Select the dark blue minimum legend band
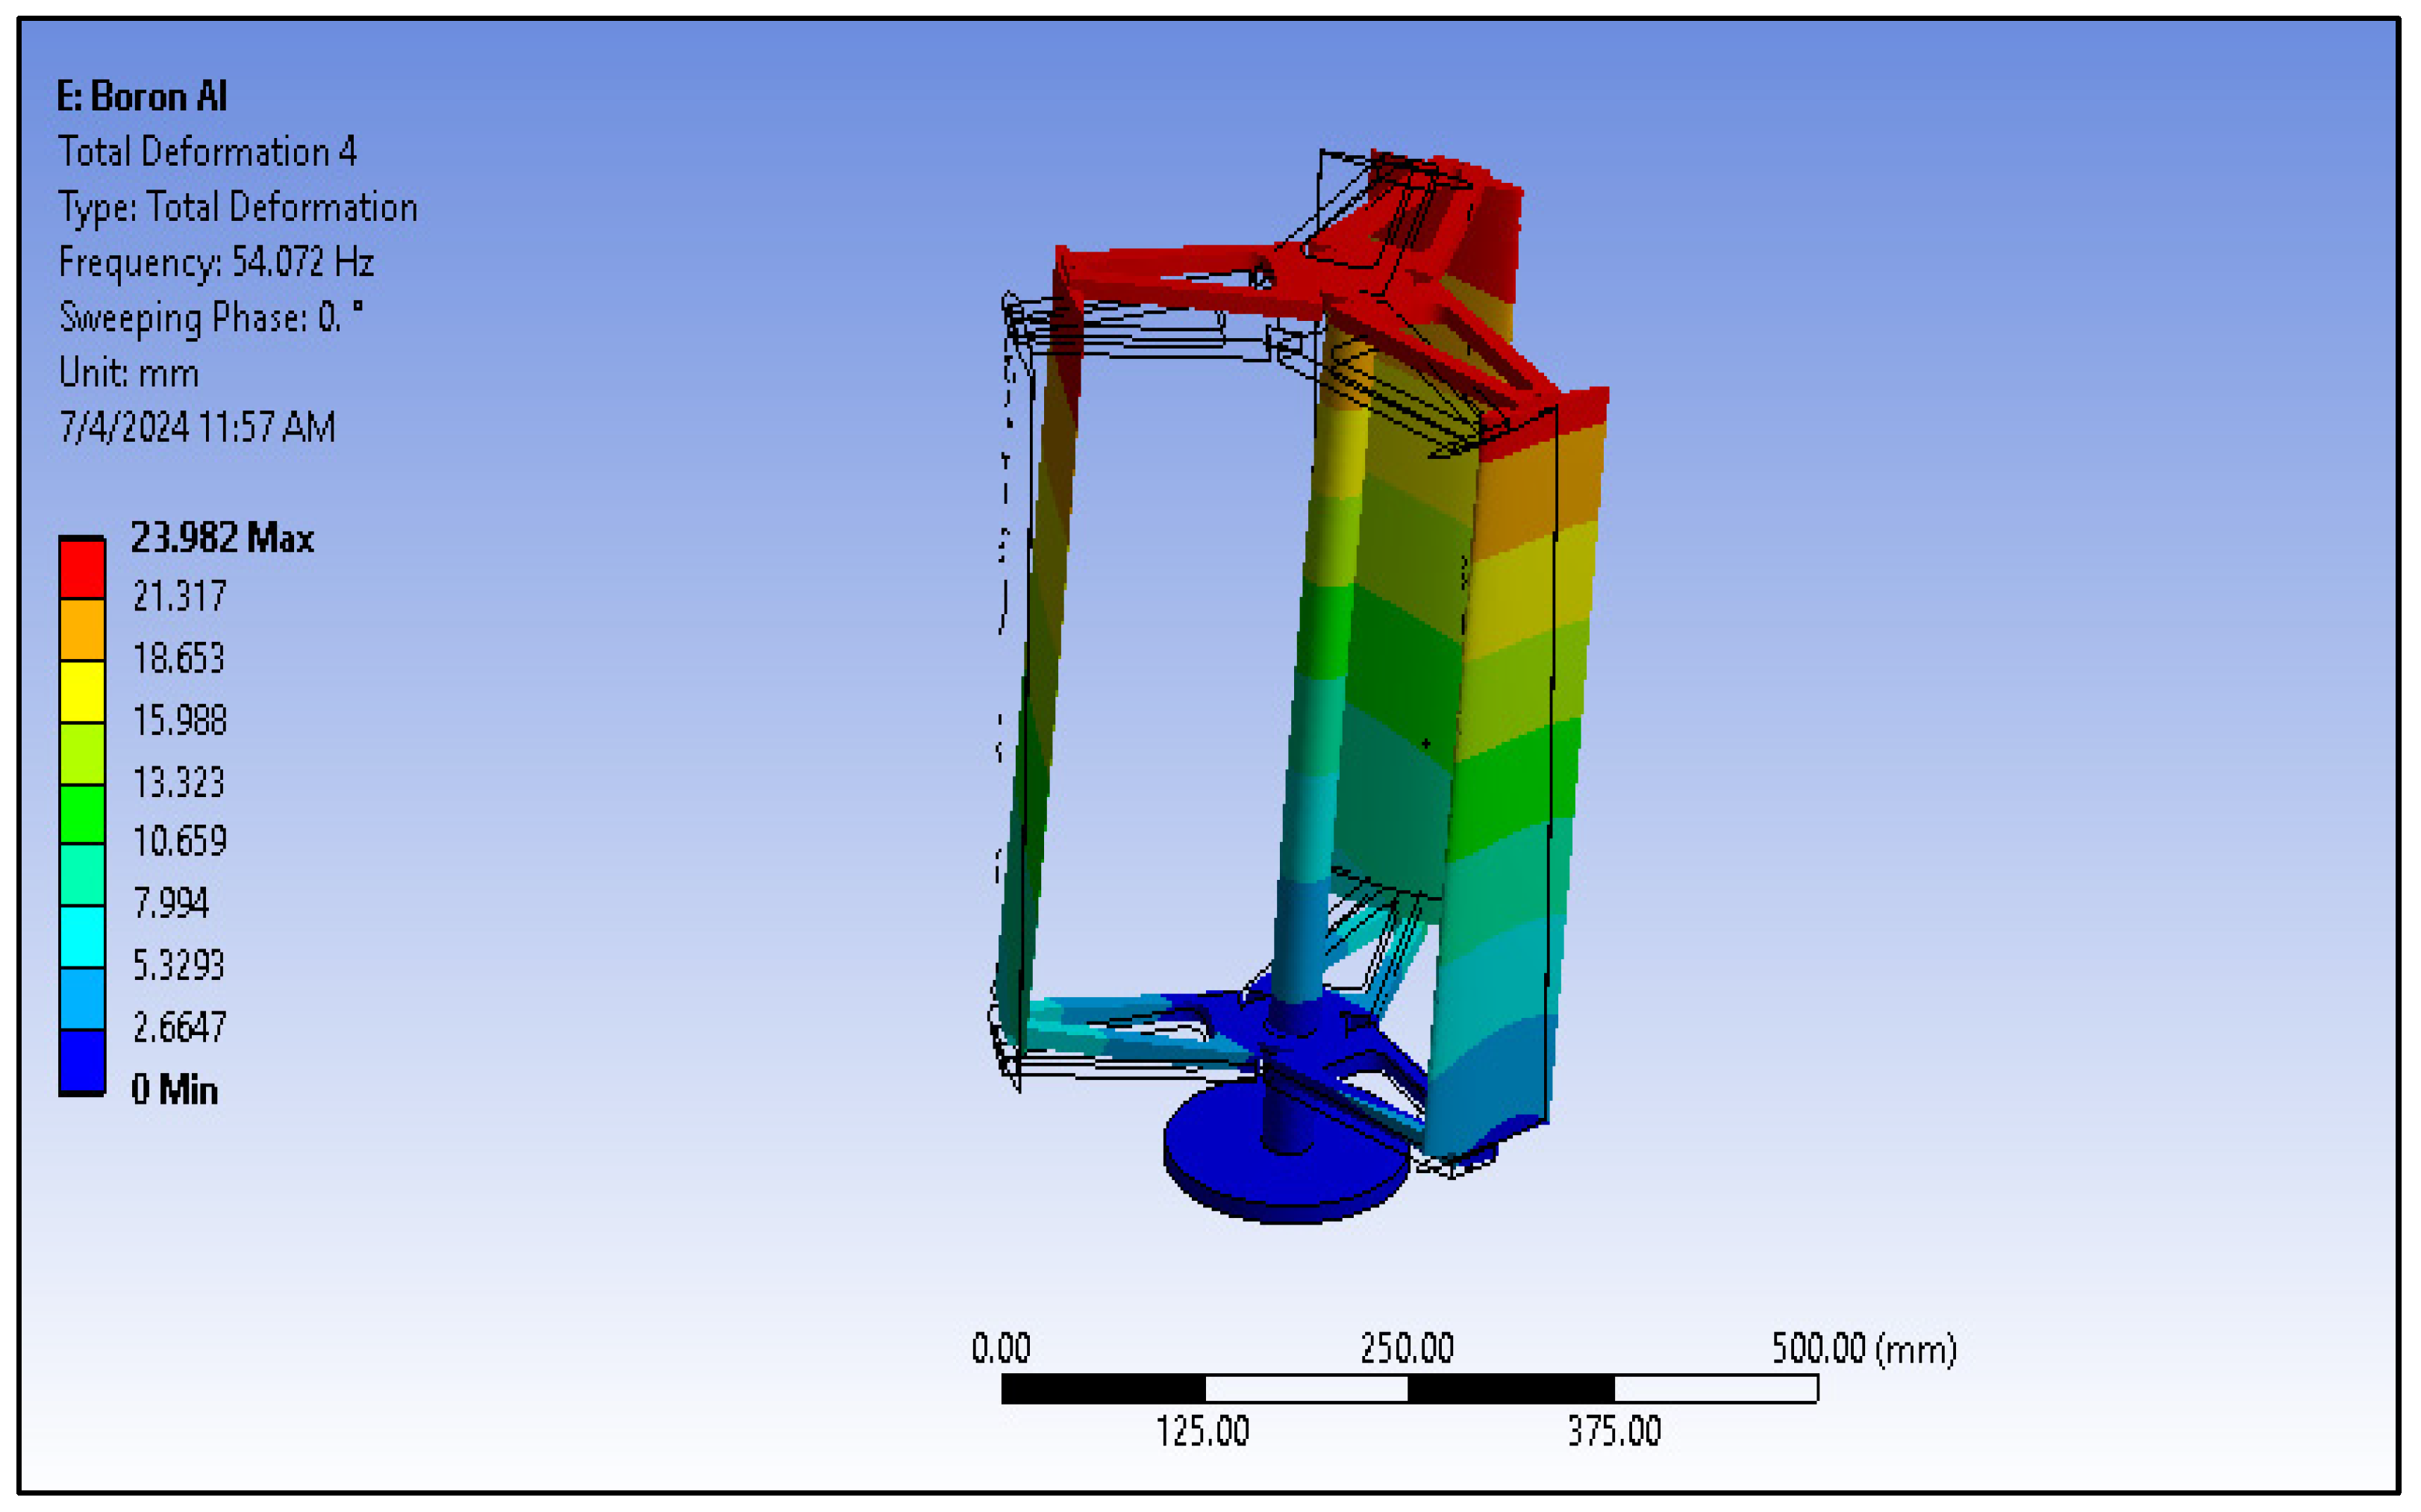The image size is (2421, 1512). pos(82,1061)
